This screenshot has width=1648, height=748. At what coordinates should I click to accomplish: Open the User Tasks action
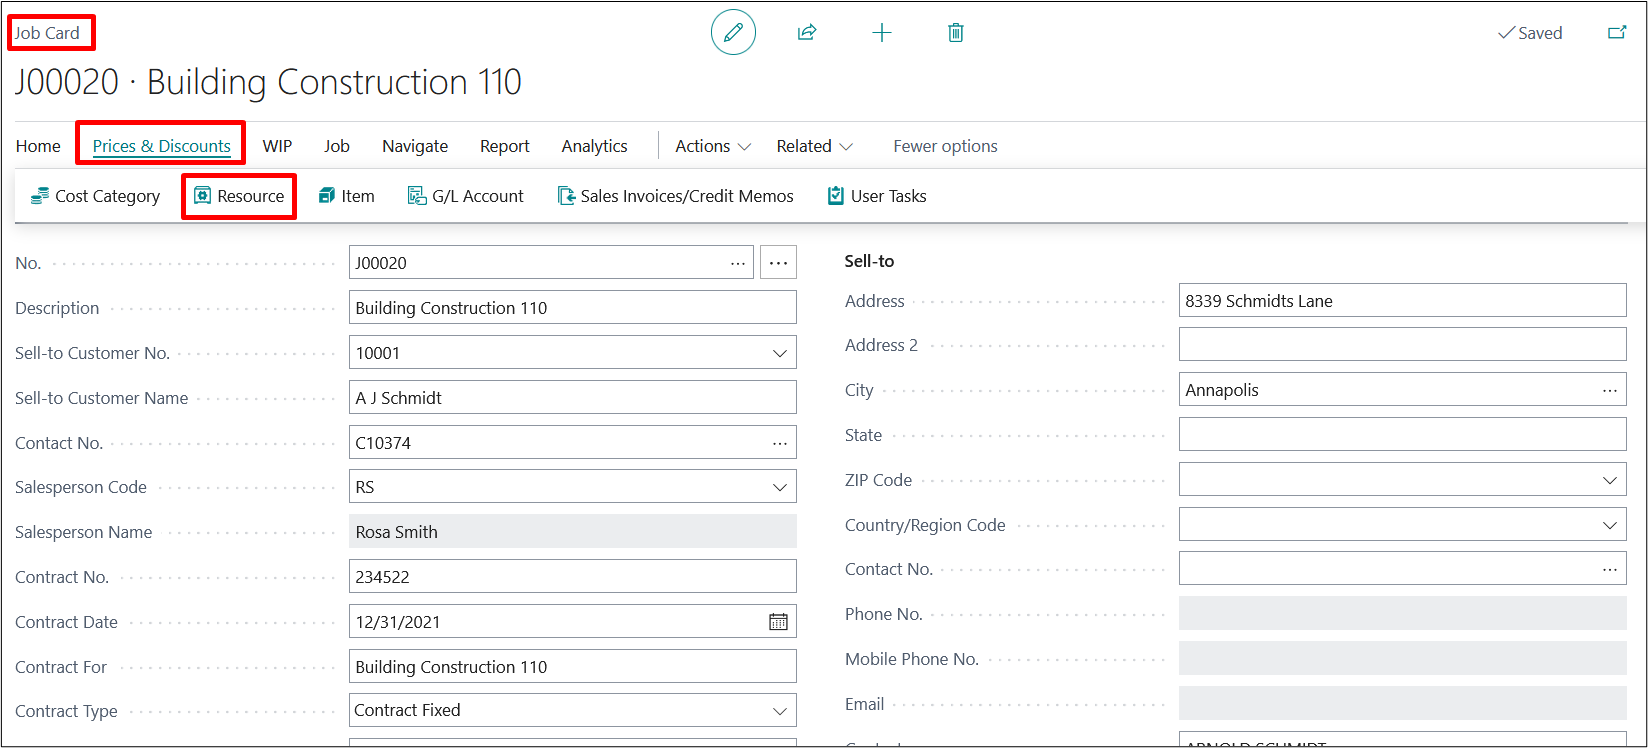pos(877,196)
